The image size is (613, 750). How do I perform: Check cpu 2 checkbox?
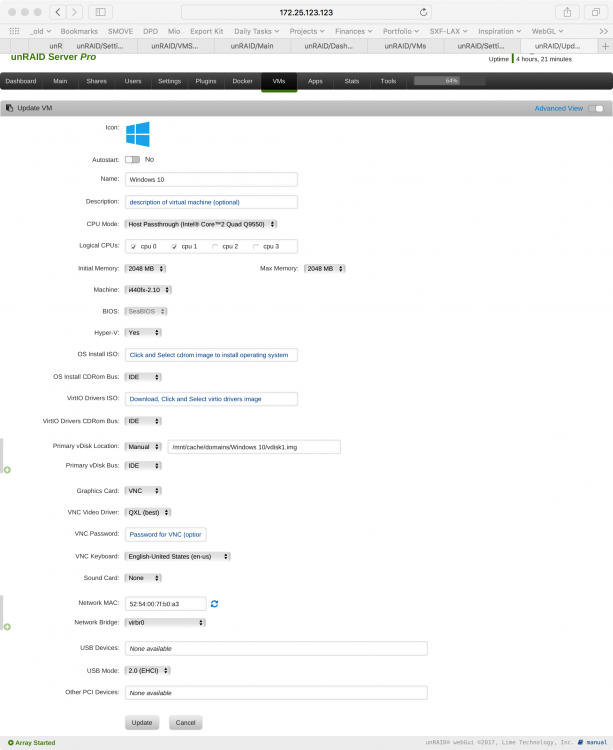click(215, 247)
